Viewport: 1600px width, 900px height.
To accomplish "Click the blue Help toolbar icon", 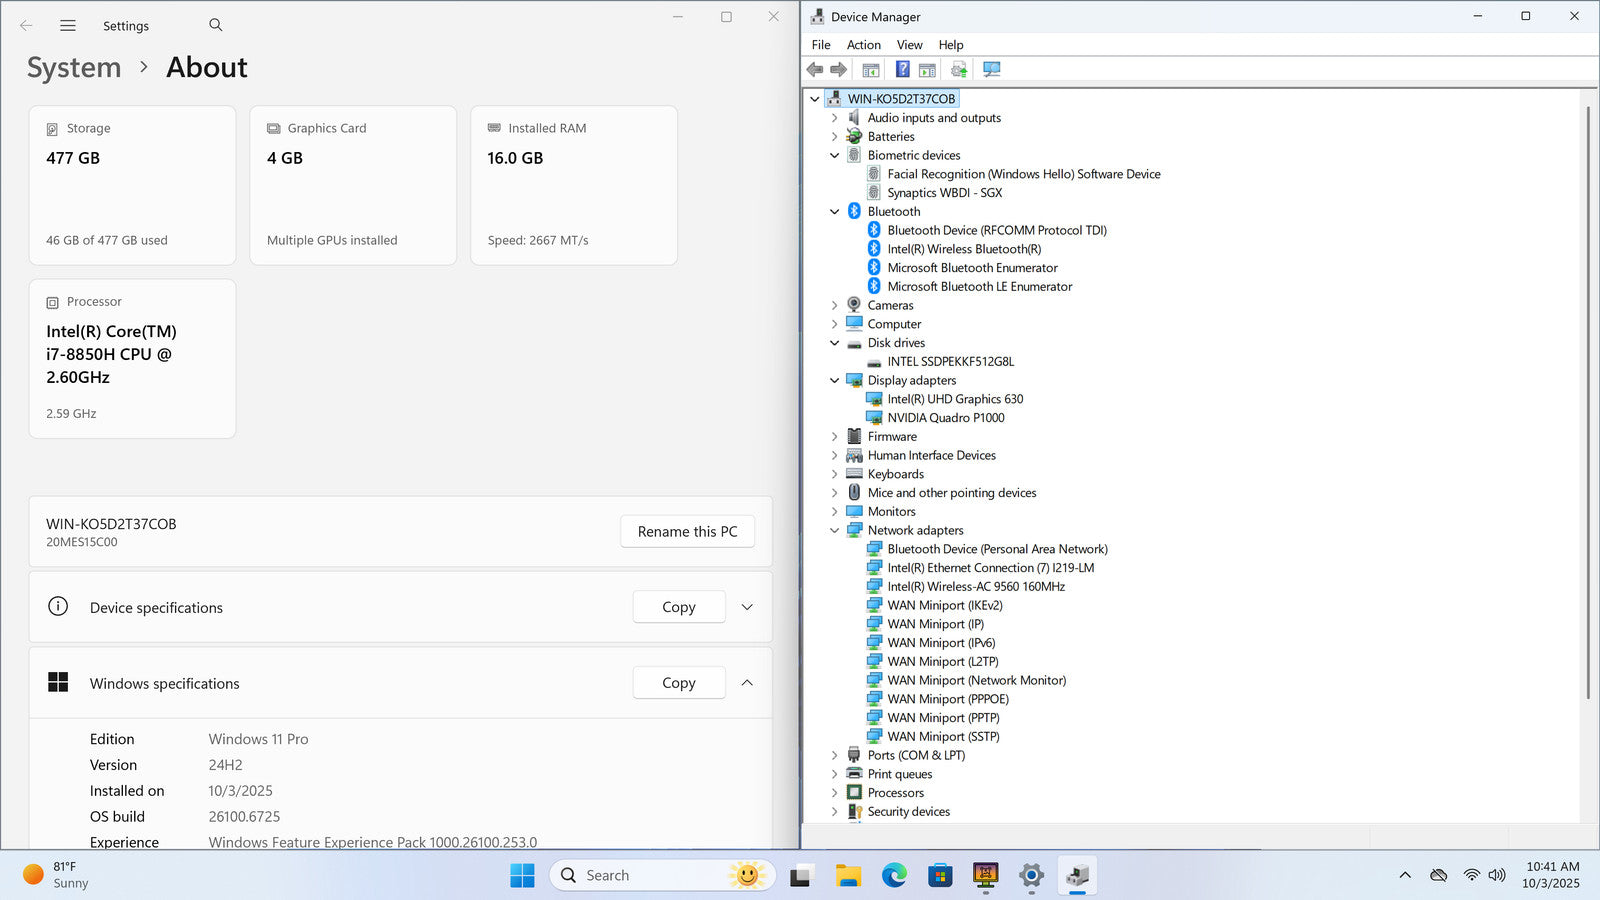I will coord(902,69).
